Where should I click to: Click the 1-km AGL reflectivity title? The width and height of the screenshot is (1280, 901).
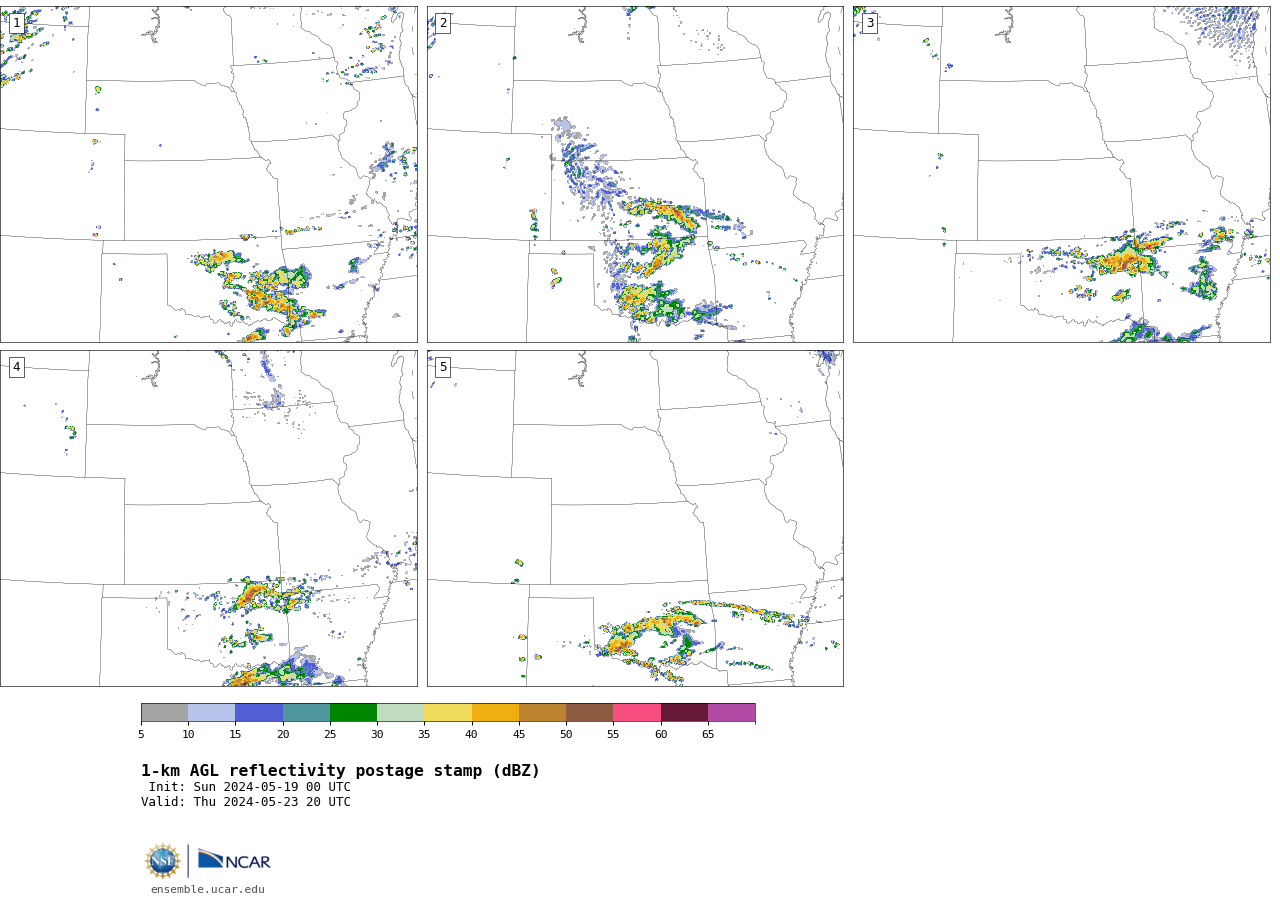[340, 771]
